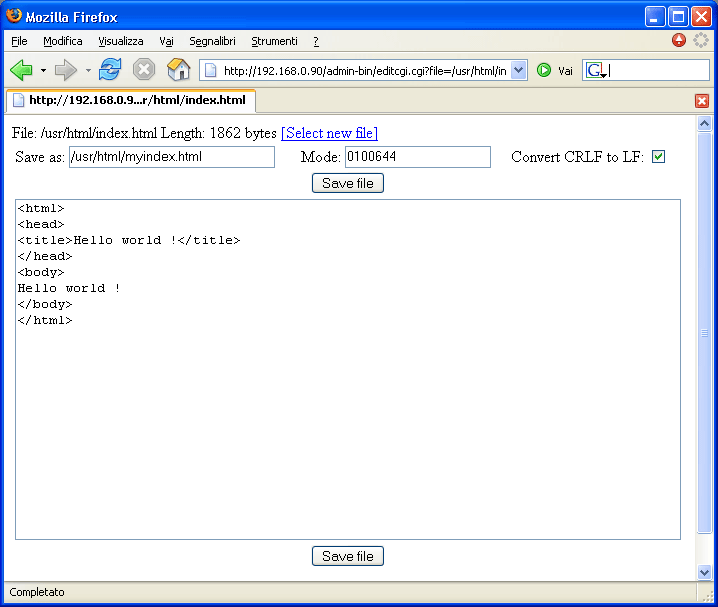The image size is (718, 607).
Task: Select the index.html browser tab
Action: click(x=131, y=100)
